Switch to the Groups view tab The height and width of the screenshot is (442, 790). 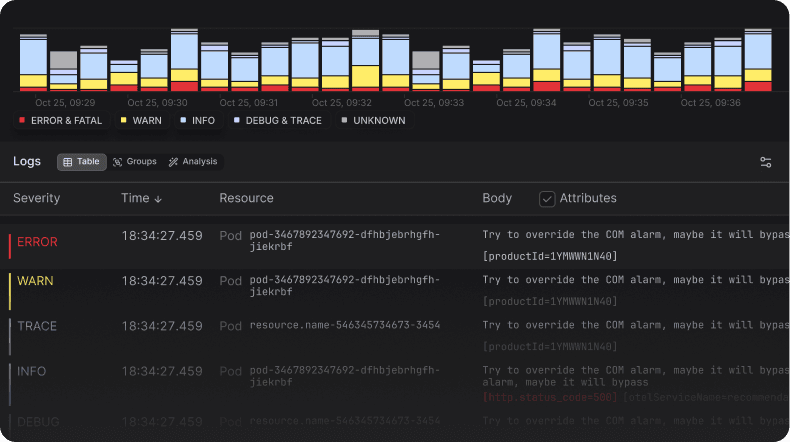(x=135, y=162)
